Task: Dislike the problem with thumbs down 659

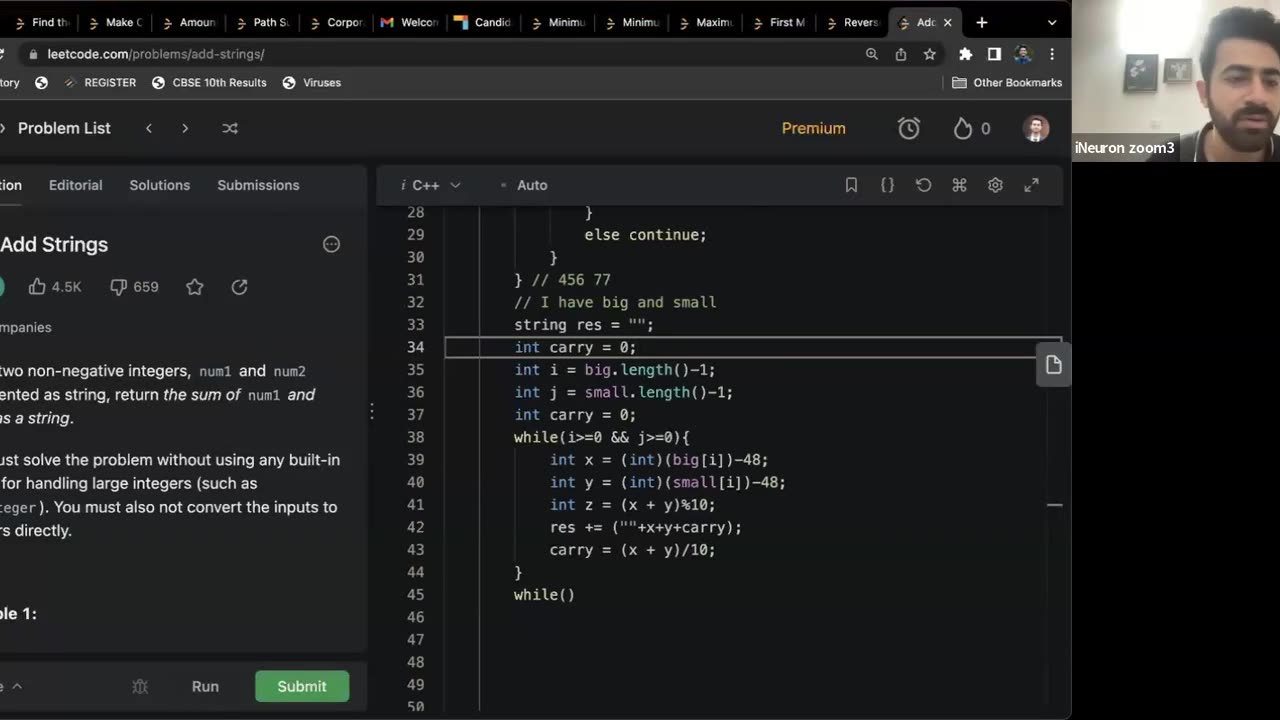Action: (134, 287)
